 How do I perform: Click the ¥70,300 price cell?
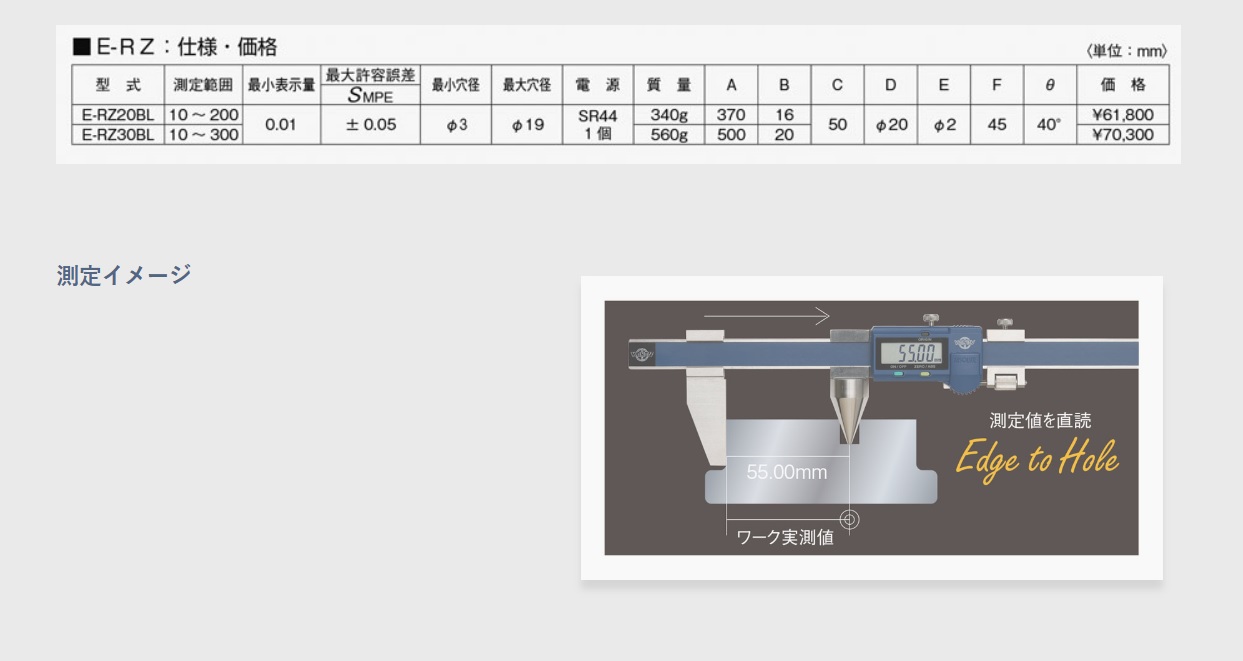point(1122,135)
